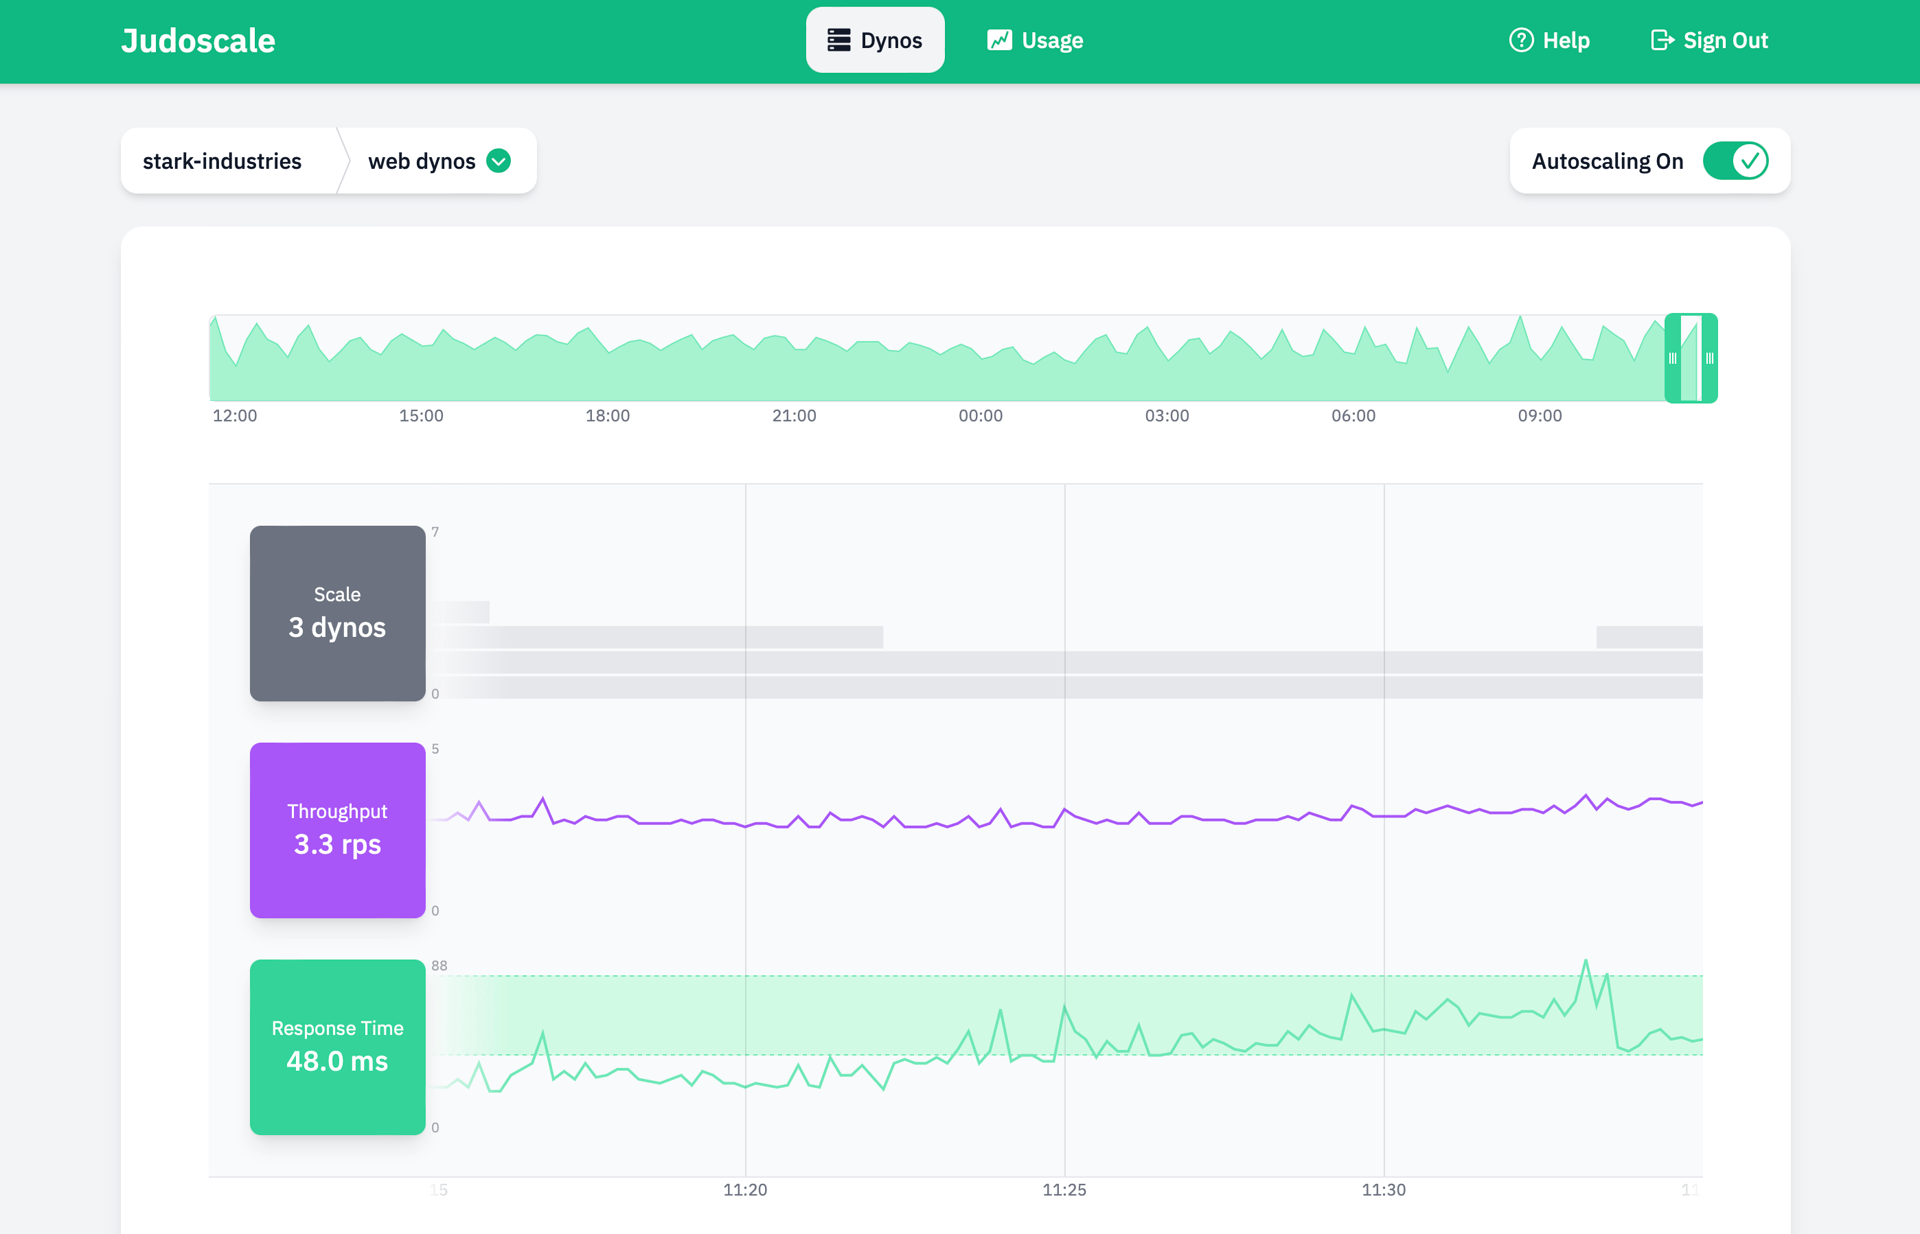
Task: Open Help from the top bar
Action: click(x=1548, y=40)
